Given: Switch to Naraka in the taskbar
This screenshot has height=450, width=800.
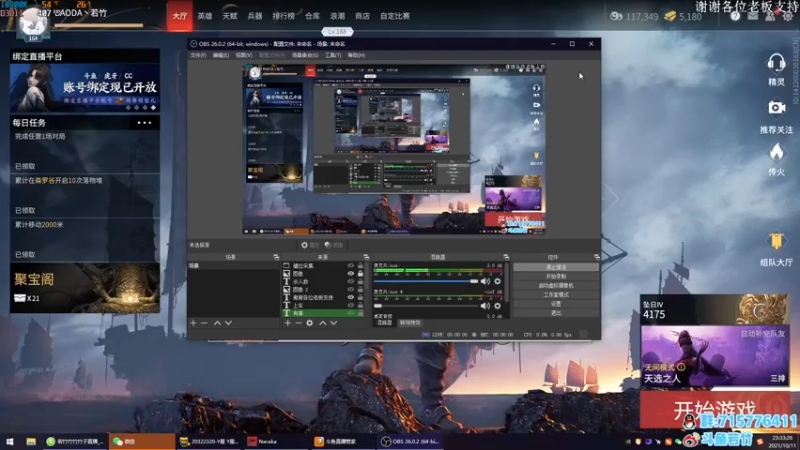Looking at the screenshot, I should click(x=277, y=441).
